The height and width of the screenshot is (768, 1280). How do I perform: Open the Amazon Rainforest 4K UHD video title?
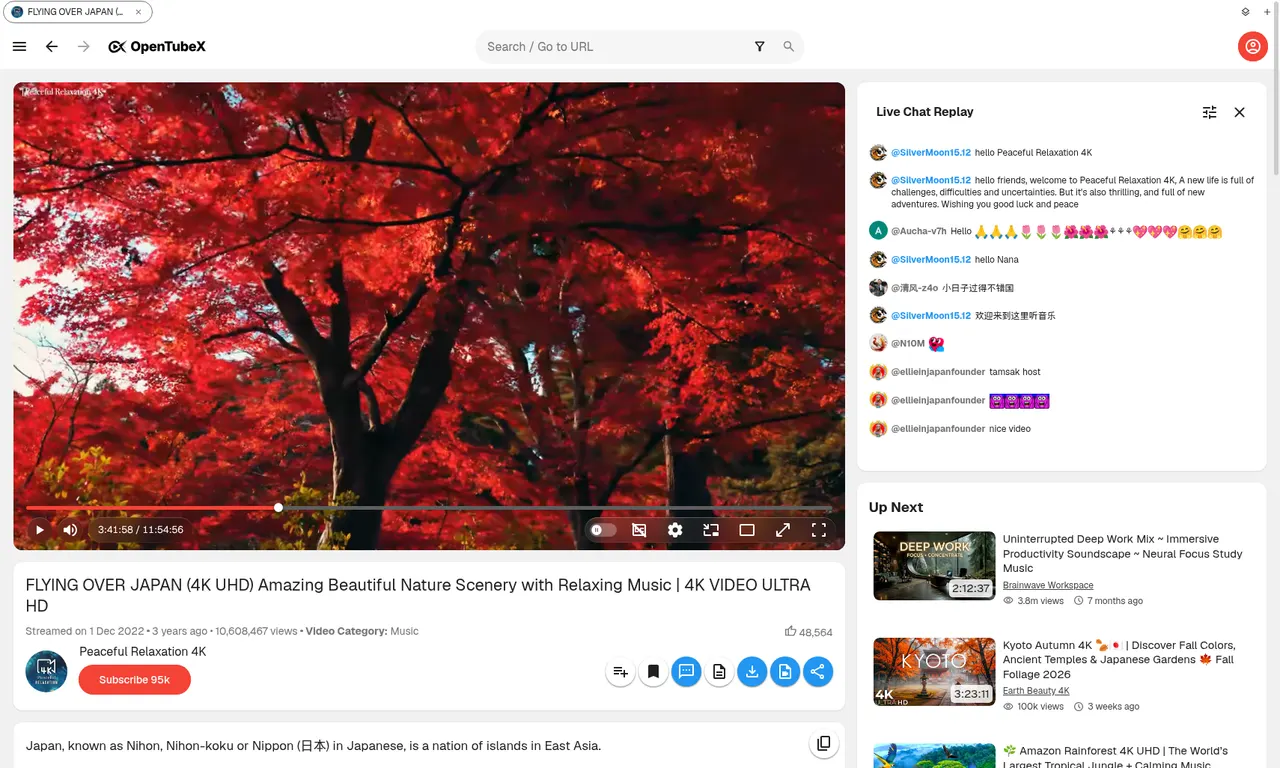click(1115, 757)
